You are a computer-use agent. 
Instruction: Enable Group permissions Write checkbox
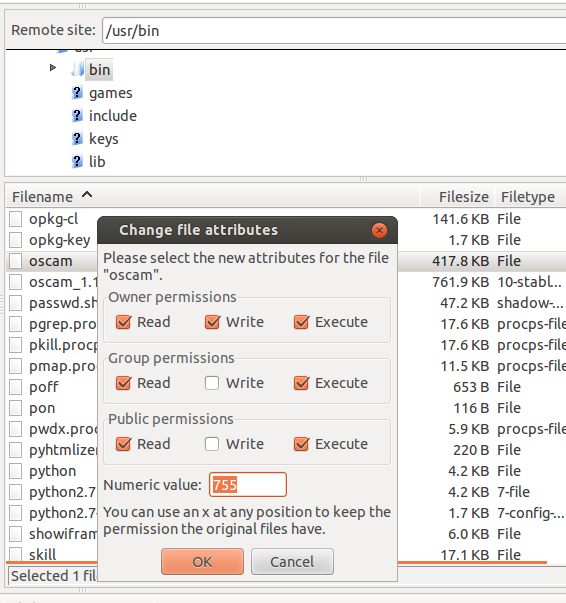[212, 383]
